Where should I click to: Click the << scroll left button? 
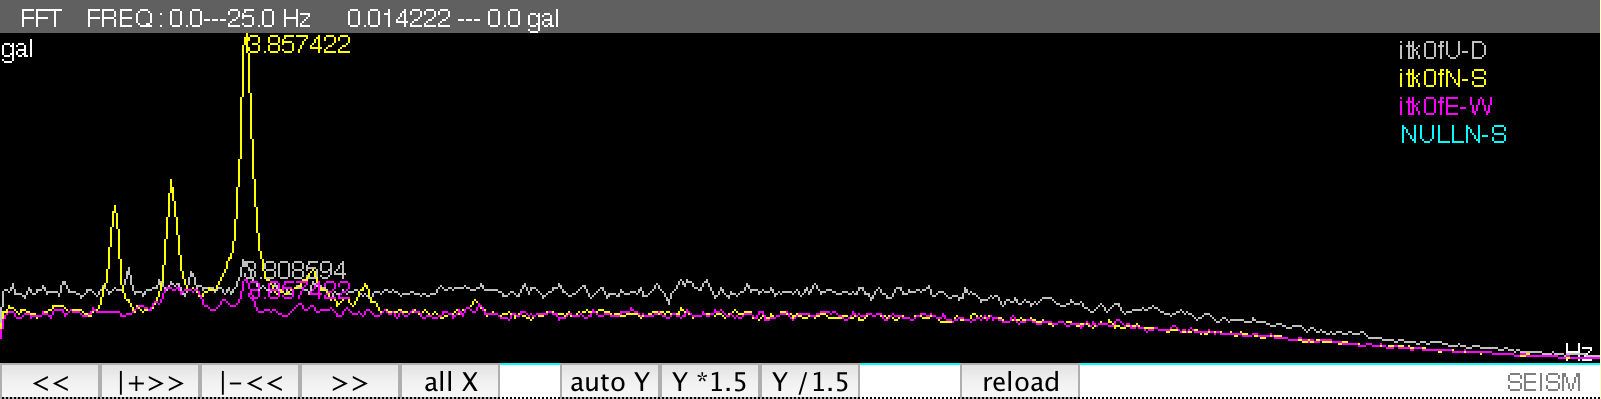pos(50,382)
